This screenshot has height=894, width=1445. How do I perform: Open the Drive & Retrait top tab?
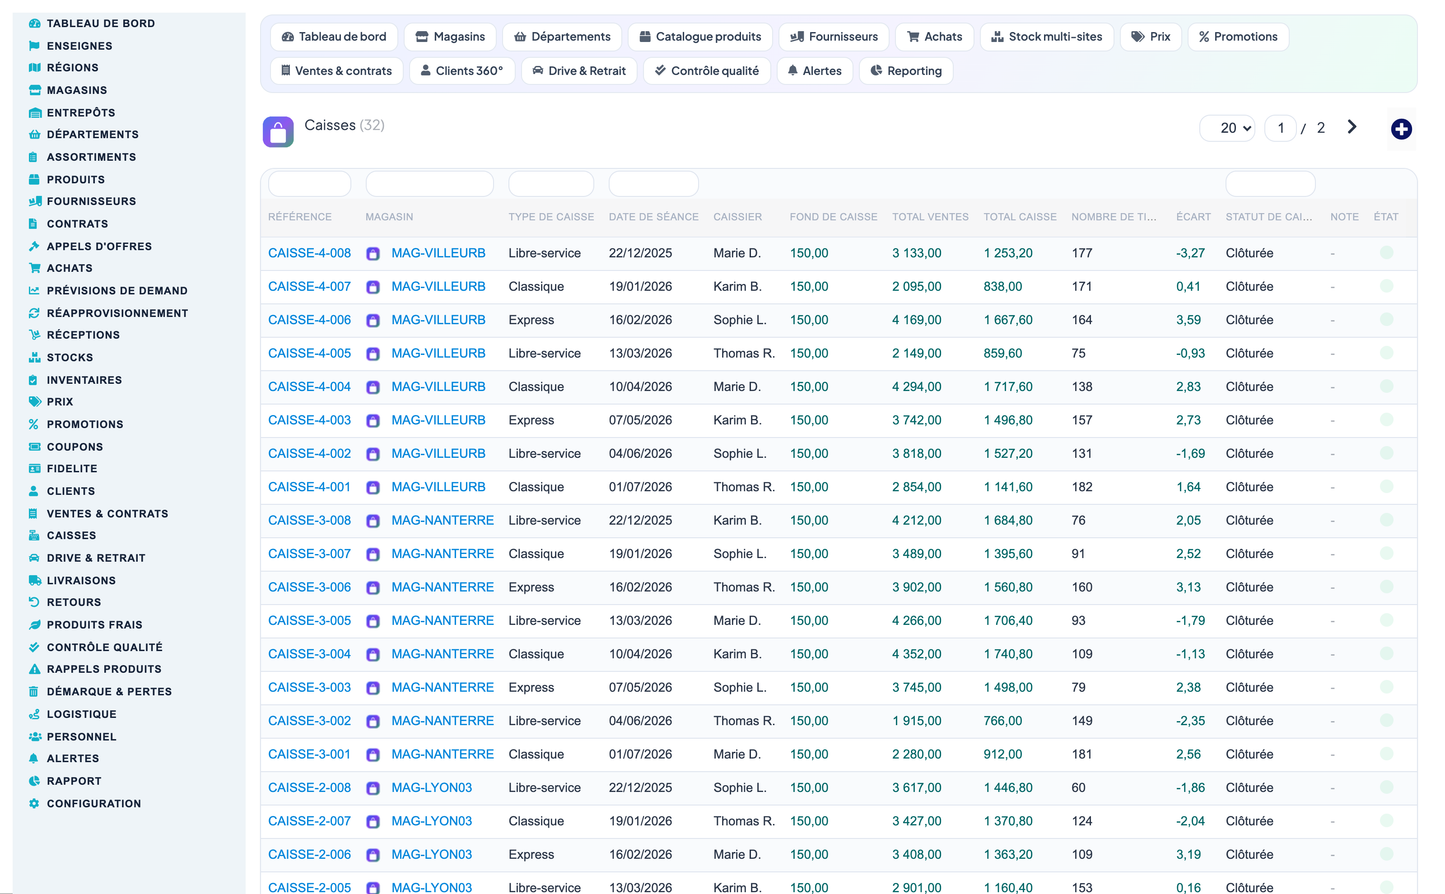pyautogui.click(x=579, y=71)
